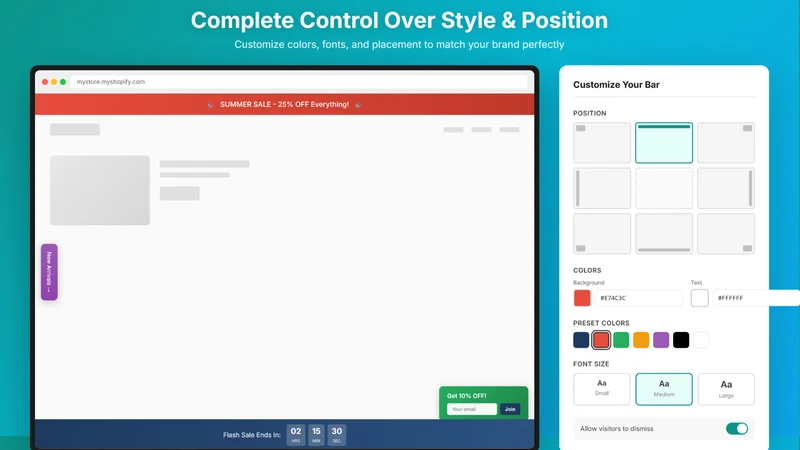The width and height of the screenshot is (800, 450).
Task: Pick the red preset color
Action: (601, 340)
